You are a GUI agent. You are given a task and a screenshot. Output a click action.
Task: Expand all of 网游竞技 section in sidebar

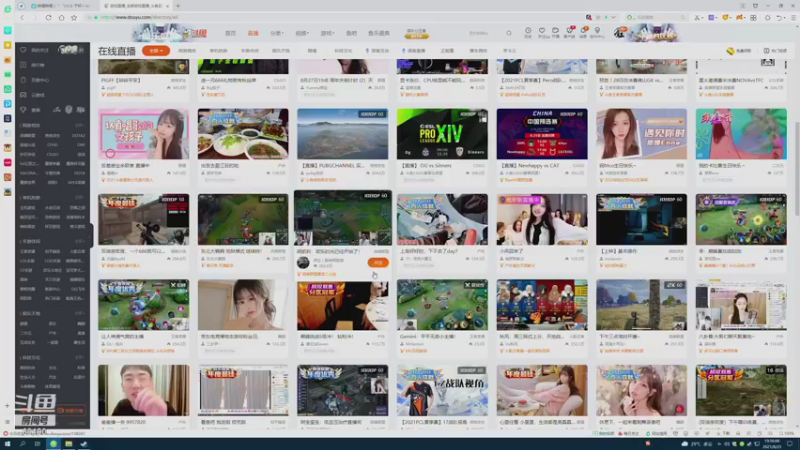(80, 125)
